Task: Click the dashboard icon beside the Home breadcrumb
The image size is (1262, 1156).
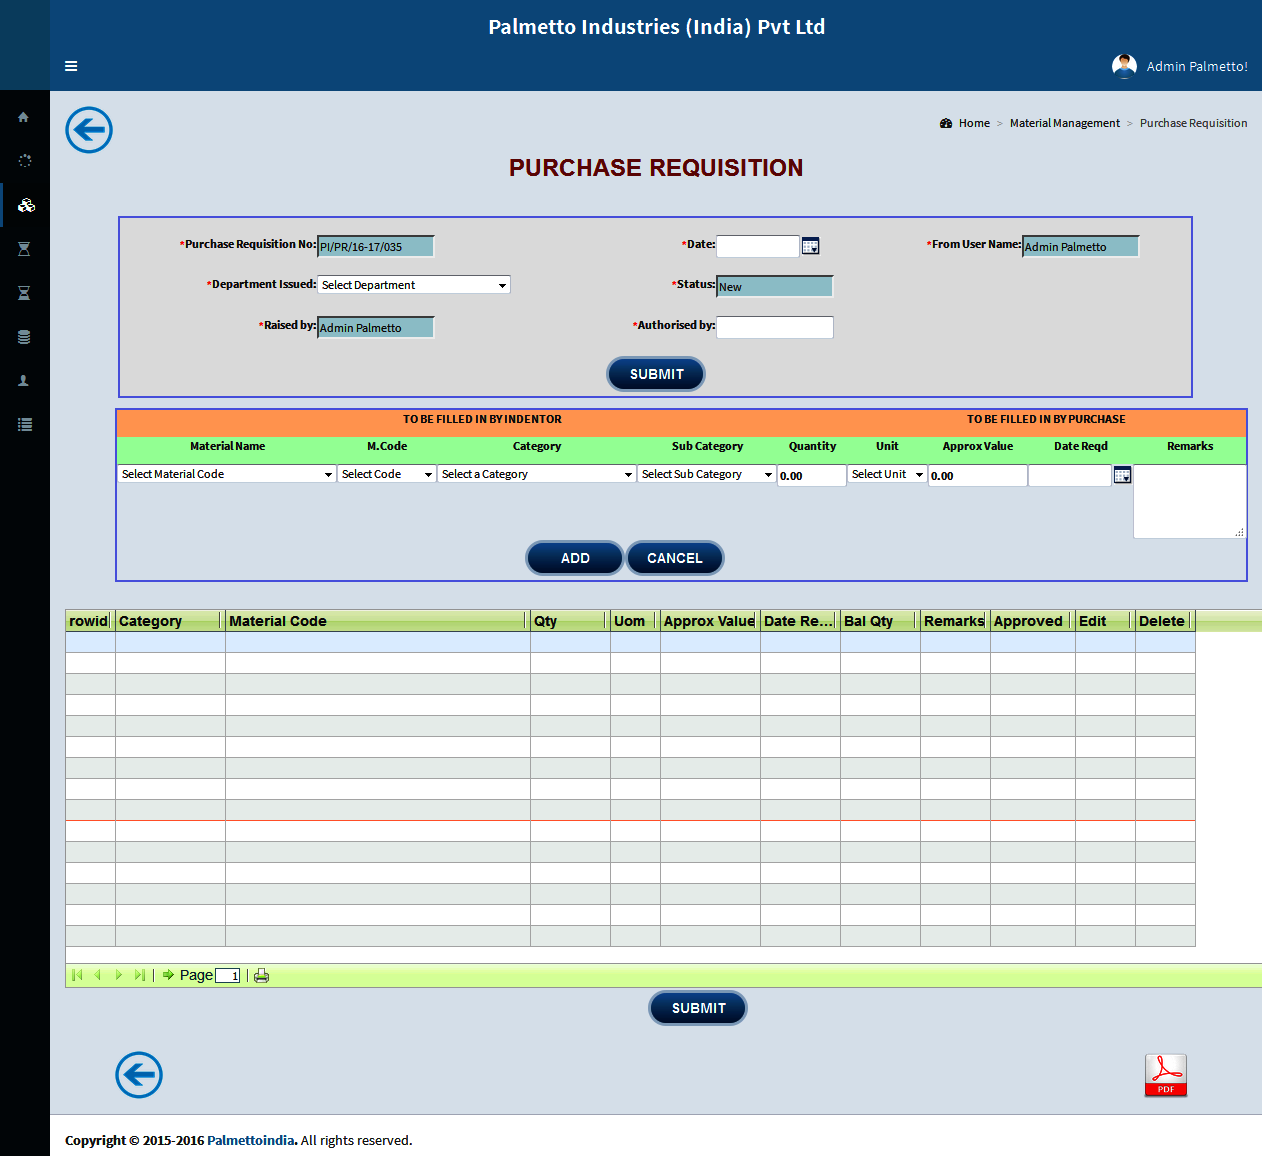Action: click(x=946, y=123)
